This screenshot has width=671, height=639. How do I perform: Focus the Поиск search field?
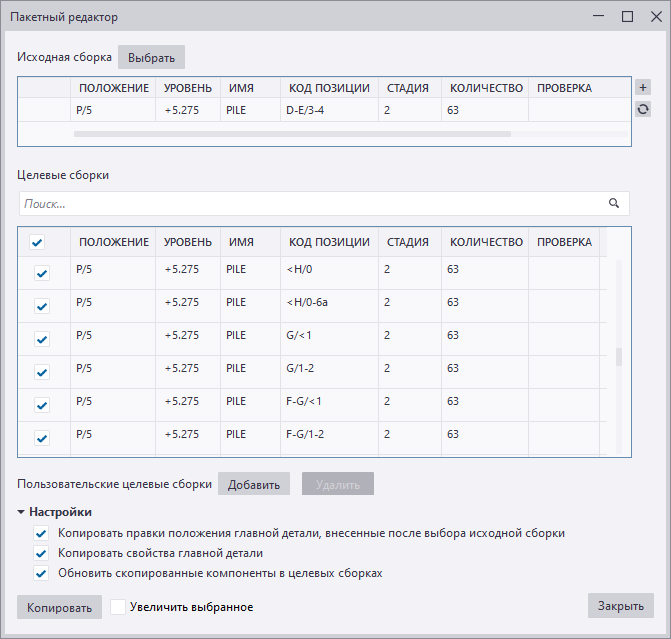pyautogui.click(x=310, y=203)
